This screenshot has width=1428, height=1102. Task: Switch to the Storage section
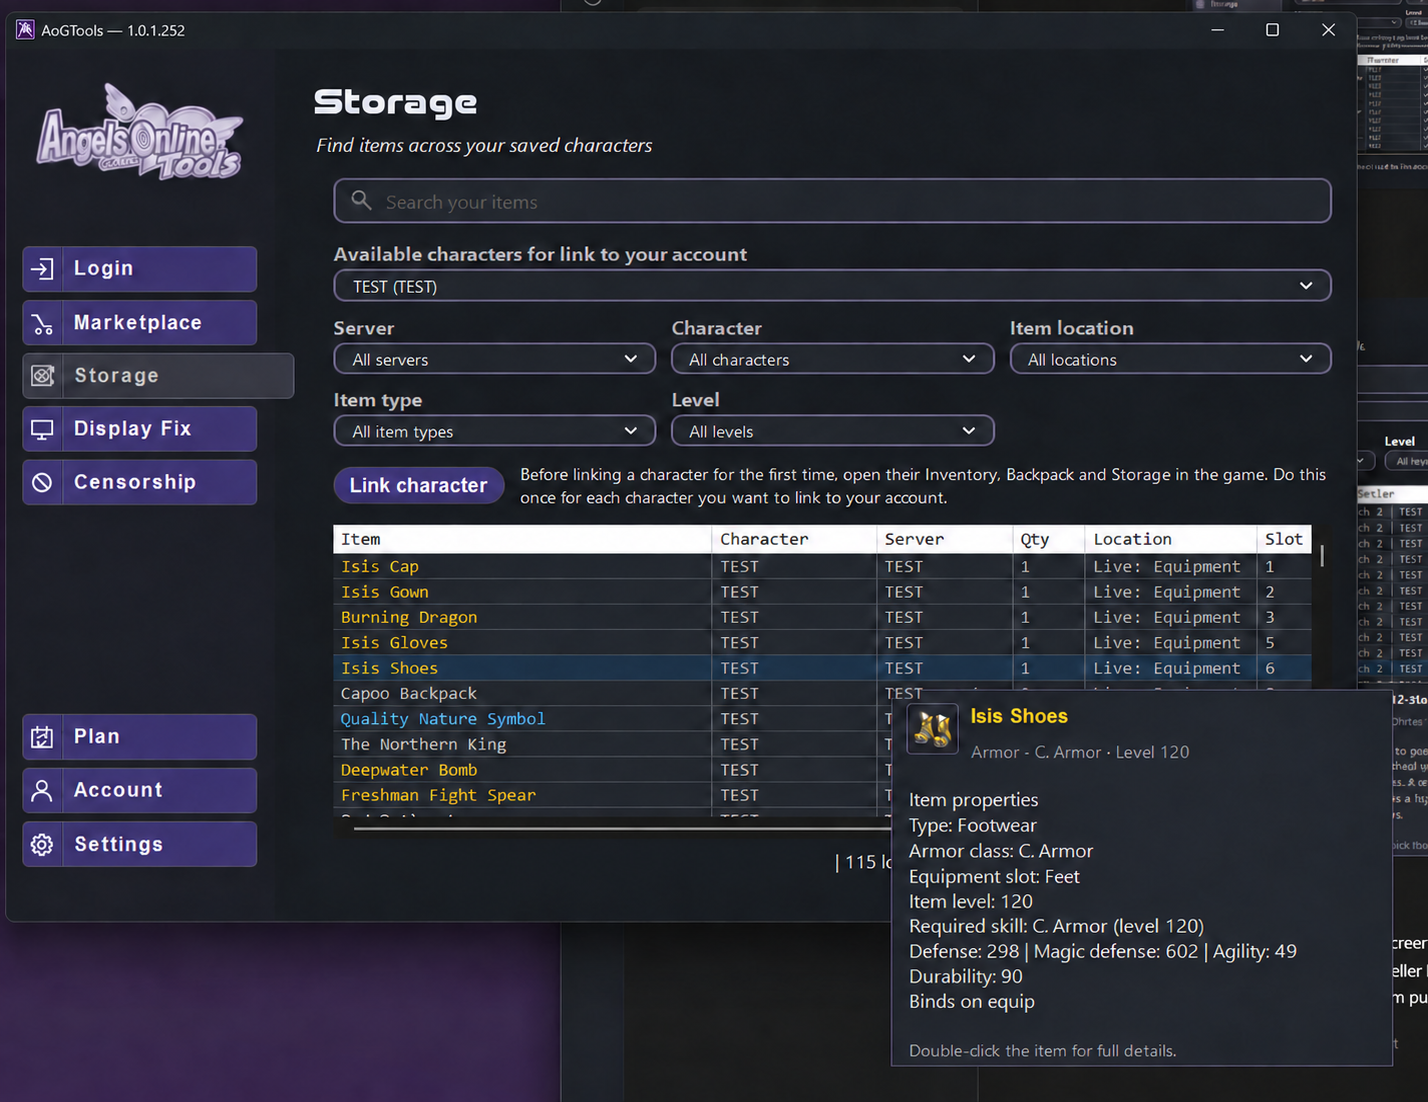[158, 376]
